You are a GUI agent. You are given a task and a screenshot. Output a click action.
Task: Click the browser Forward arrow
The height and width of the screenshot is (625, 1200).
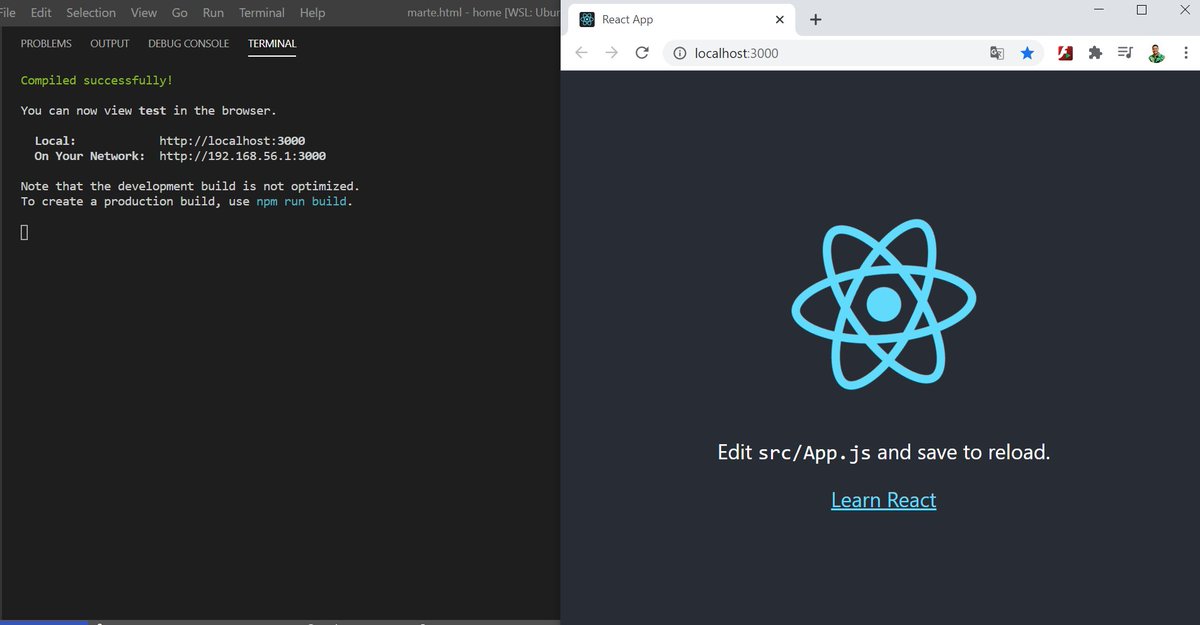coord(612,53)
